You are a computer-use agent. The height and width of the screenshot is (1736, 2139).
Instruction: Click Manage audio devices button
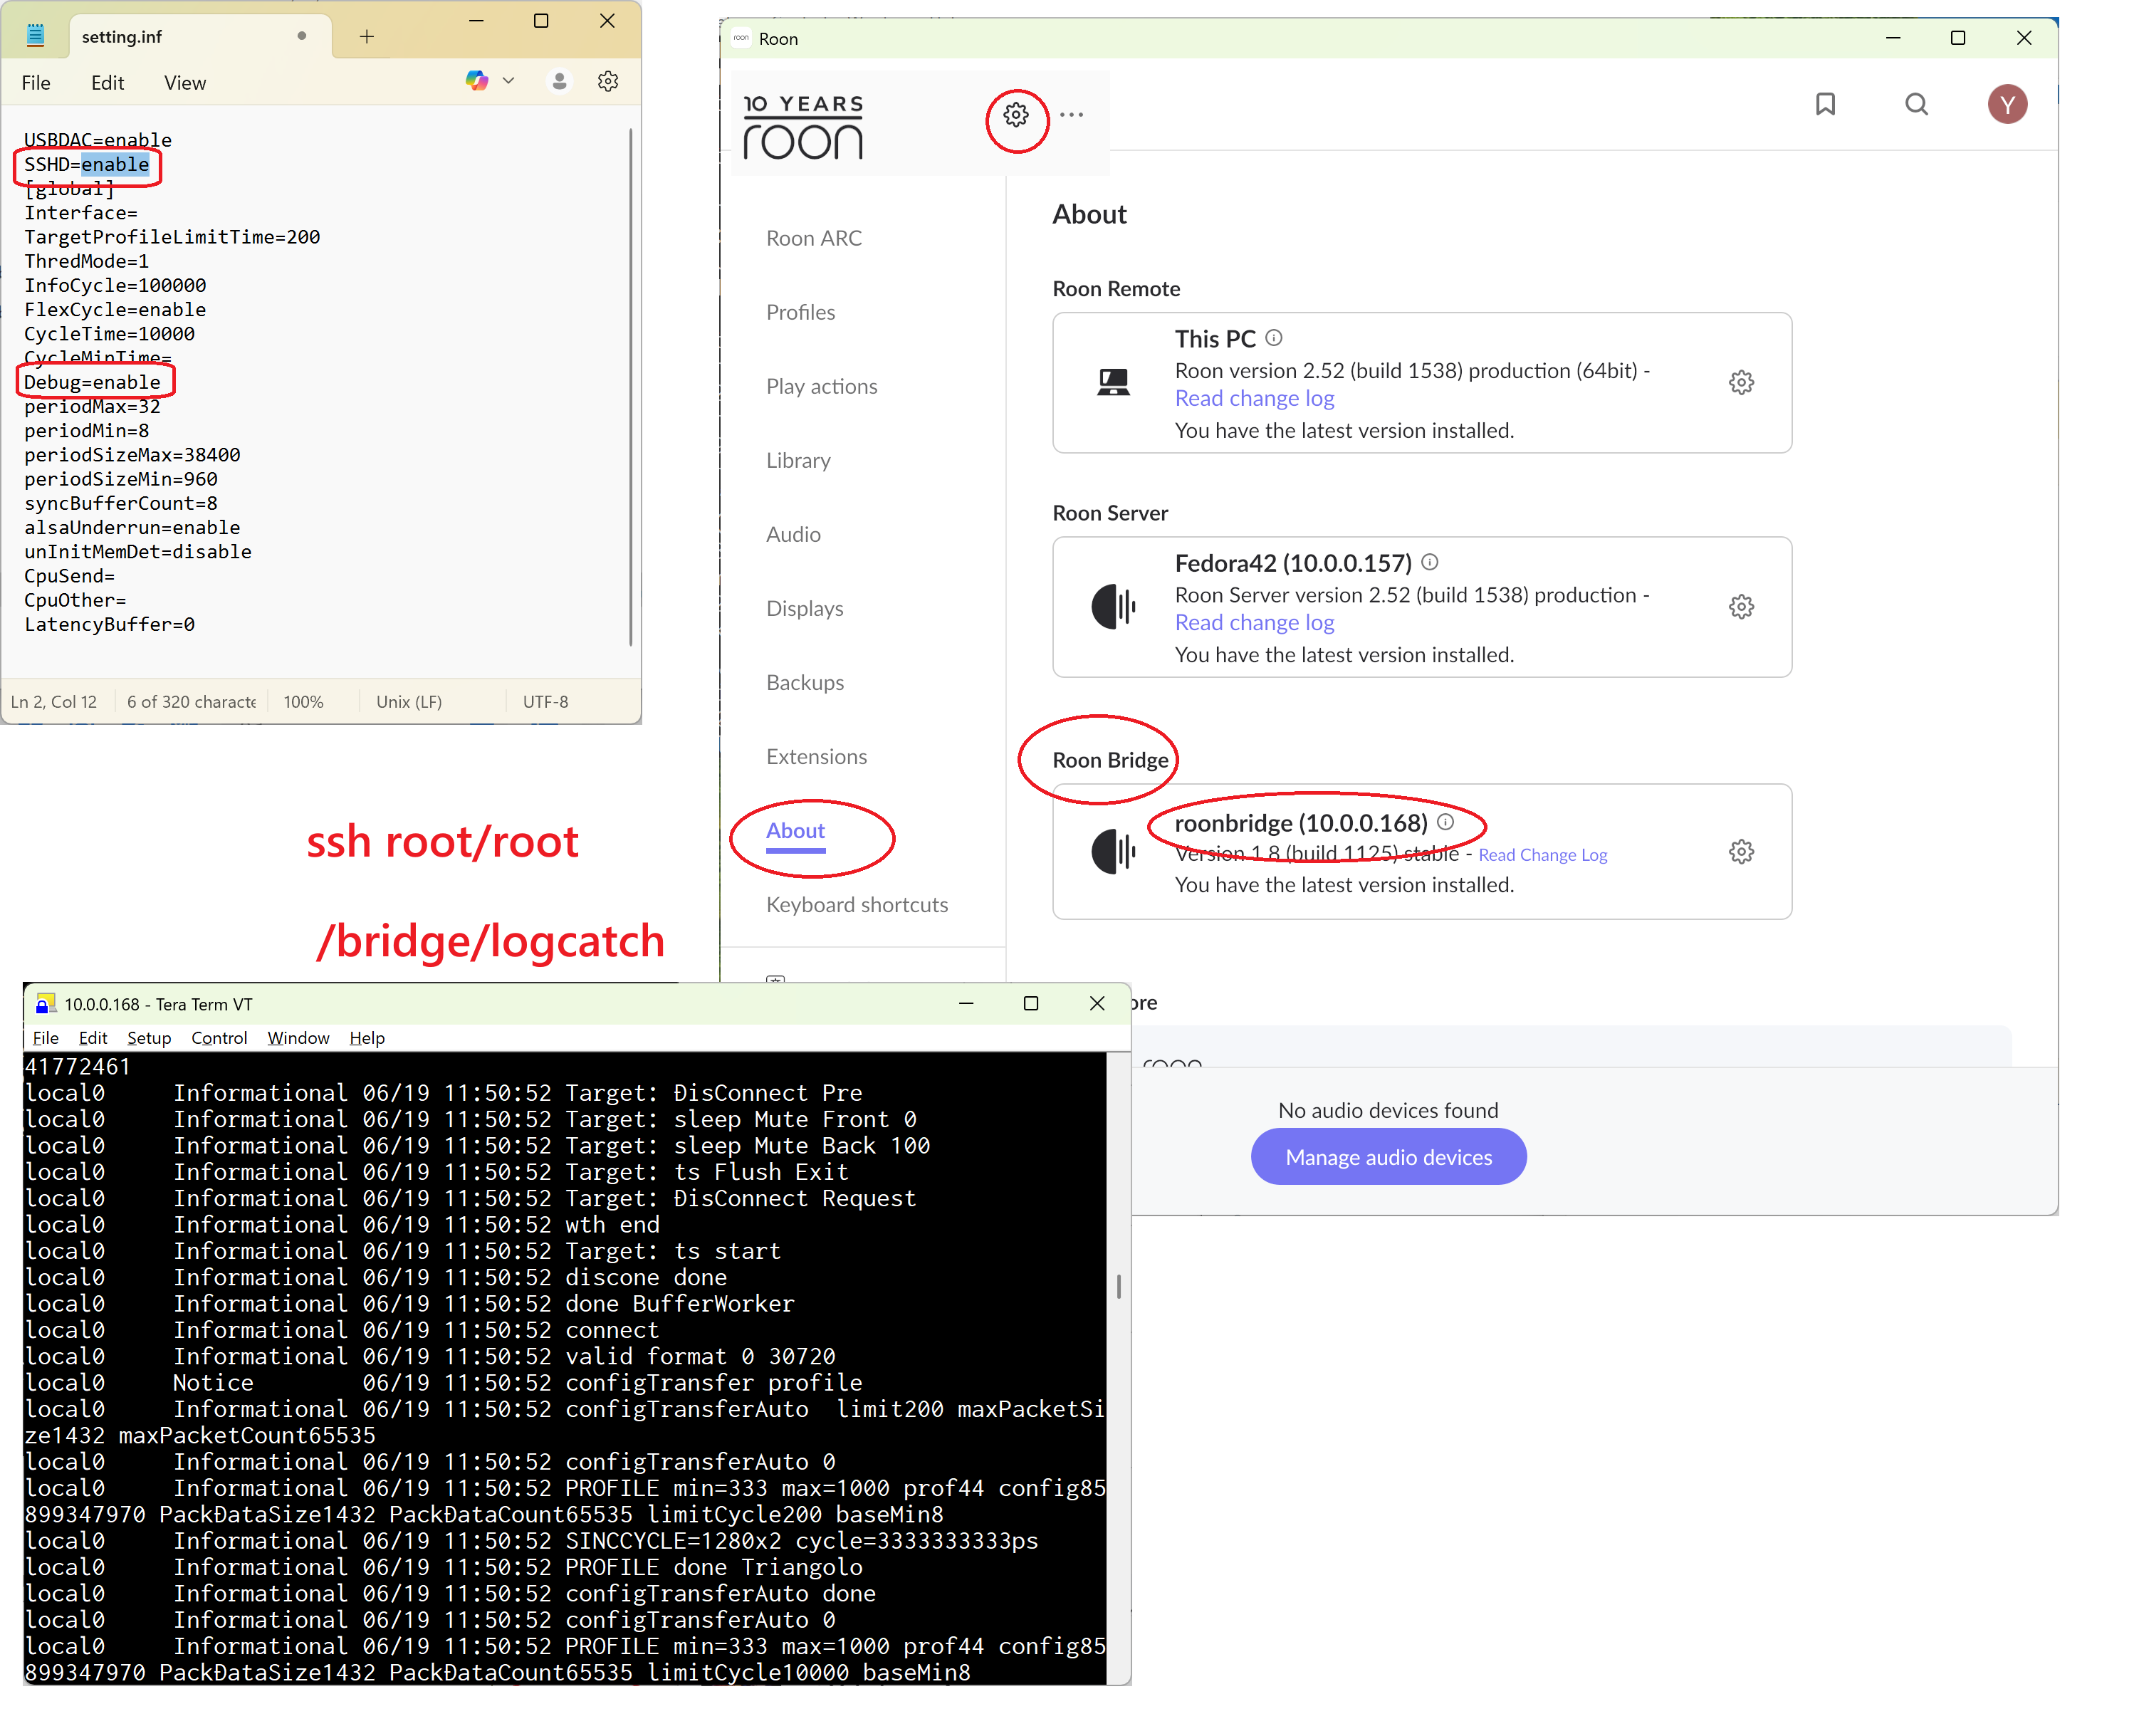(x=1388, y=1157)
